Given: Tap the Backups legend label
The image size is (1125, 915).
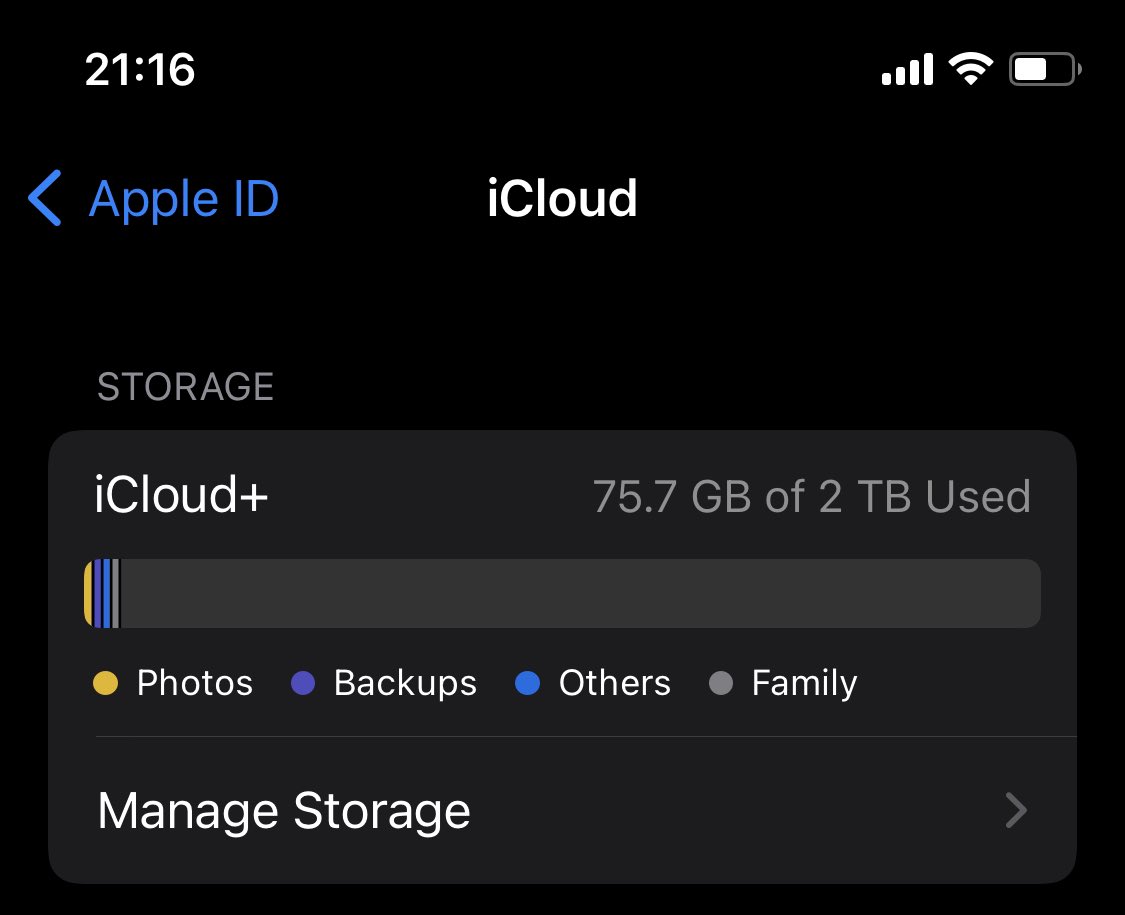Looking at the screenshot, I should (x=405, y=683).
